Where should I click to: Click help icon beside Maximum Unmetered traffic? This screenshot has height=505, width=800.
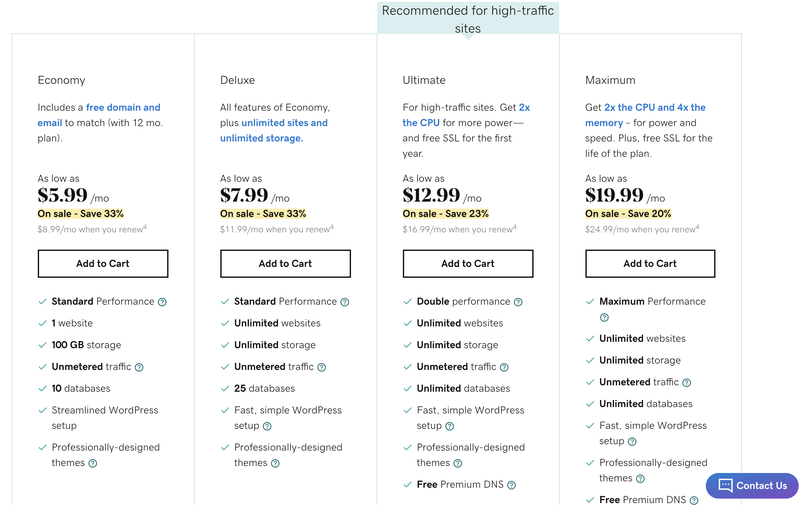(687, 383)
